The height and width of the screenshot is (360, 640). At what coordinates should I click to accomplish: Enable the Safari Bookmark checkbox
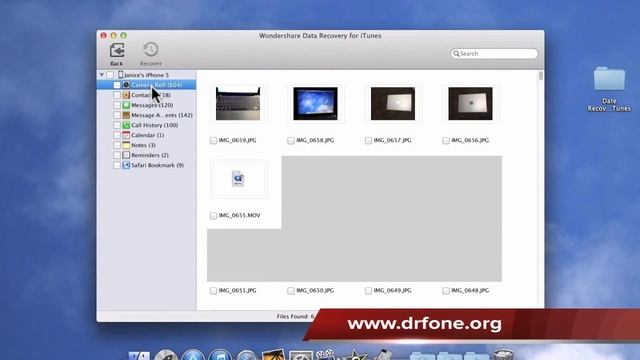tap(117, 165)
